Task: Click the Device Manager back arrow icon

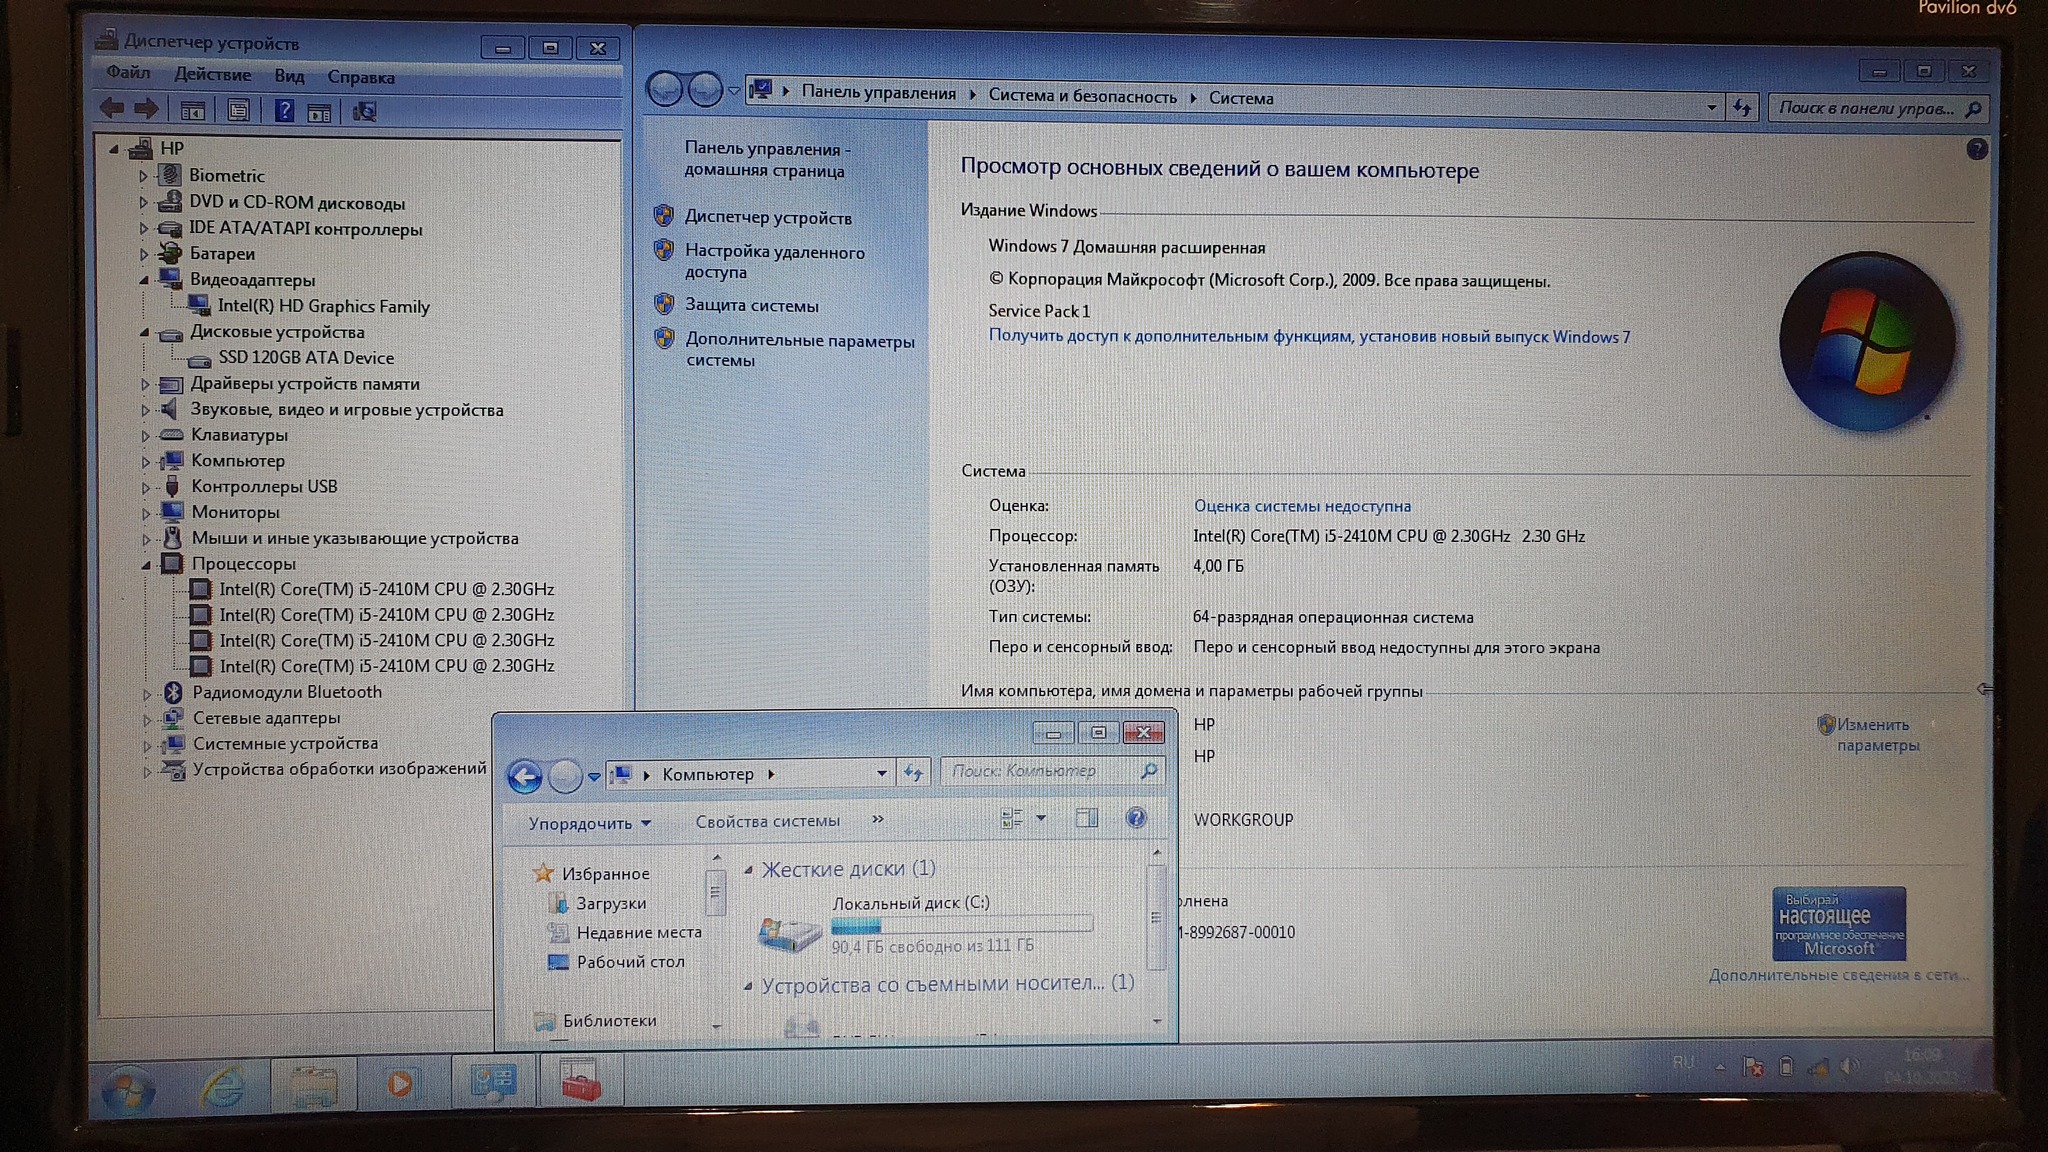Action: pyautogui.click(x=112, y=108)
